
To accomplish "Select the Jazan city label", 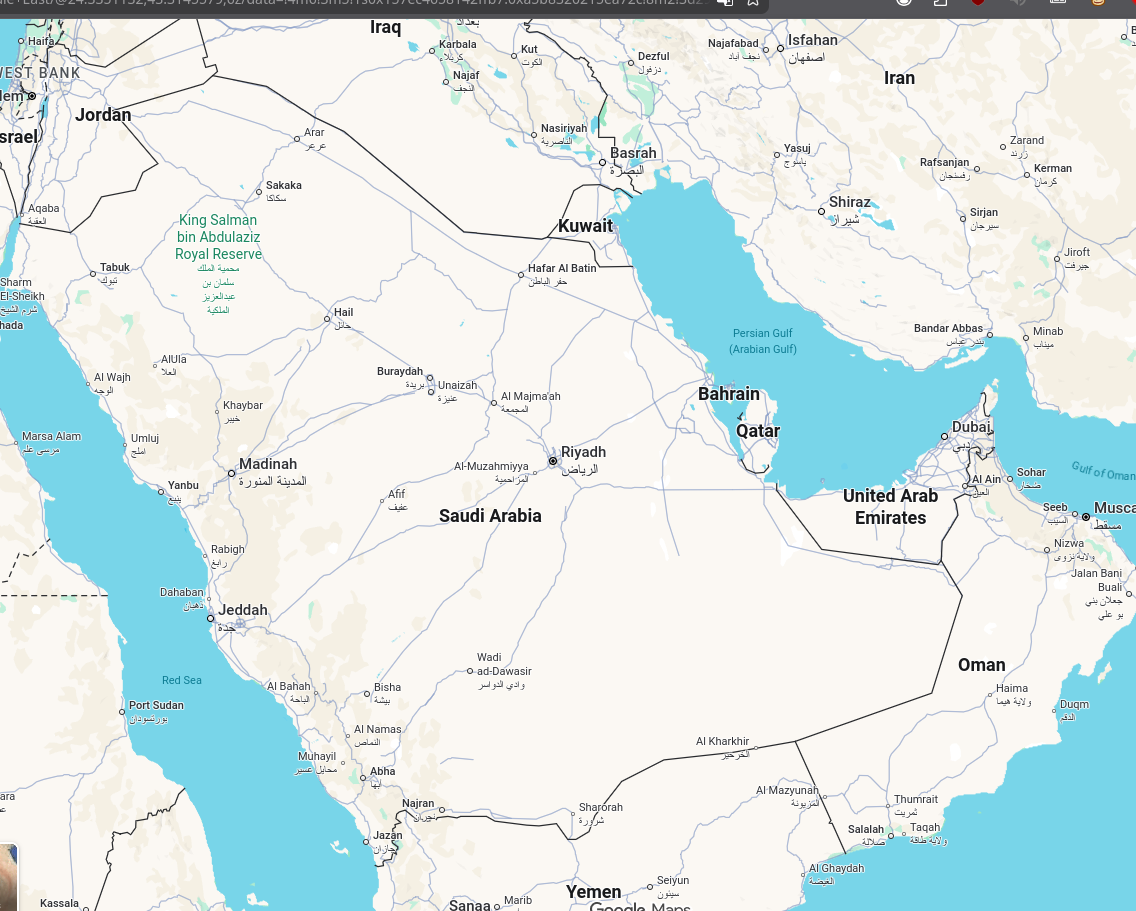I will tap(388, 836).
